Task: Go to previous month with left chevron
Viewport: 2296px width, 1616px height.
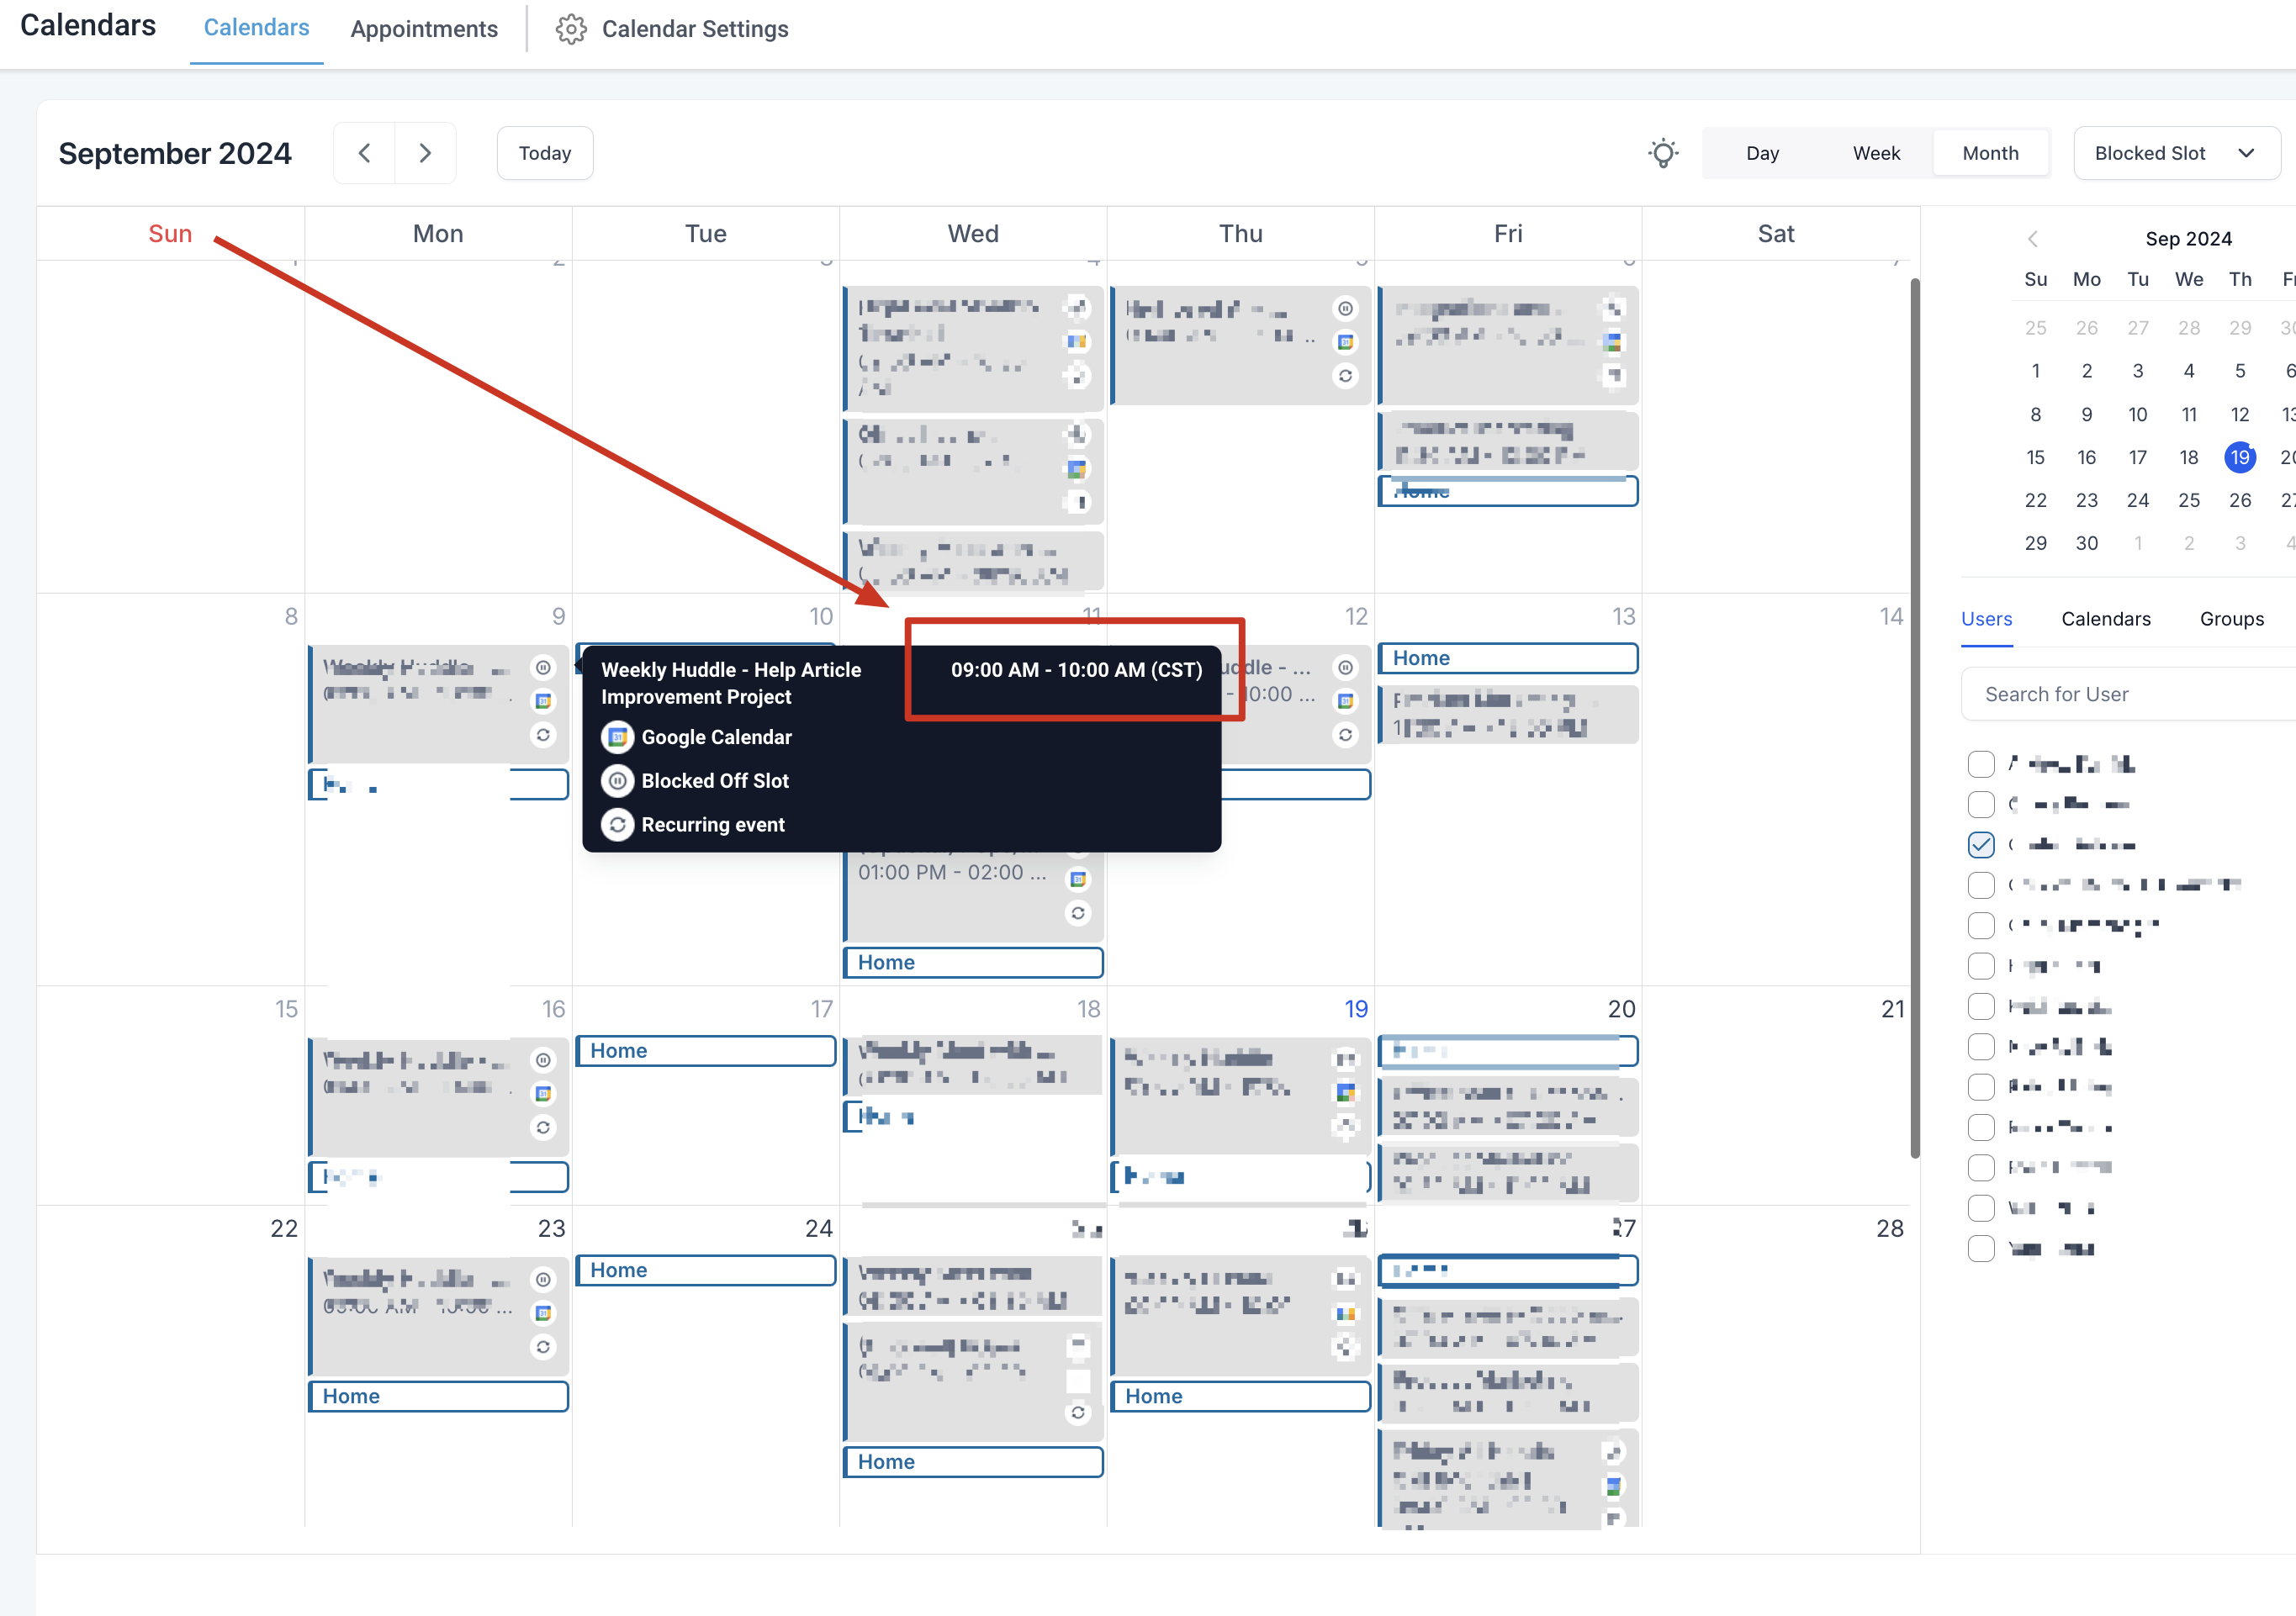Action: pyautogui.click(x=364, y=153)
